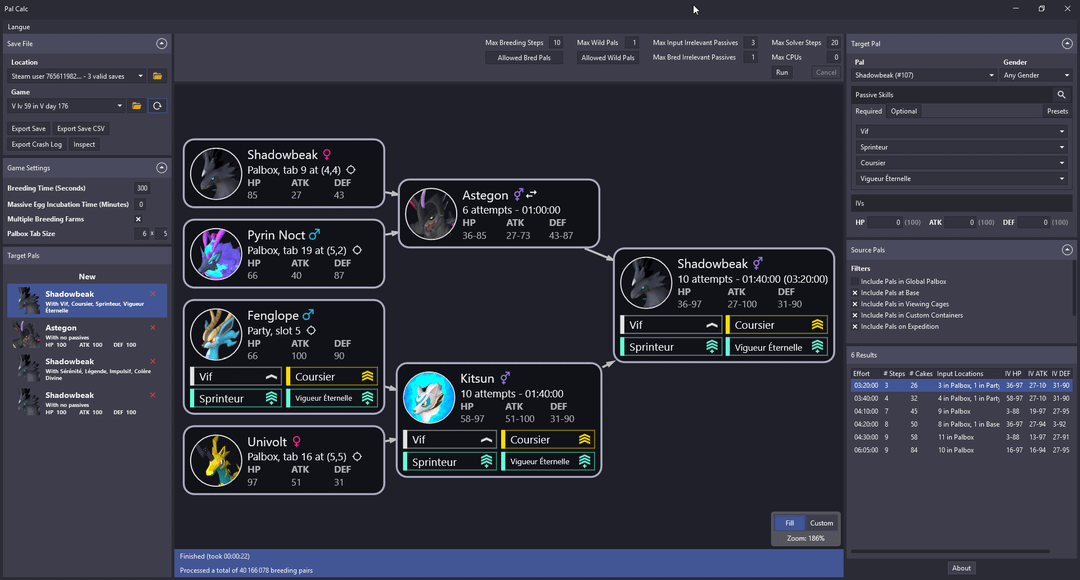Image resolution: width=1080 pixels, height=580 pixels.
Task: Switch to Optional passive skills tab
Action: pos(904,111)
